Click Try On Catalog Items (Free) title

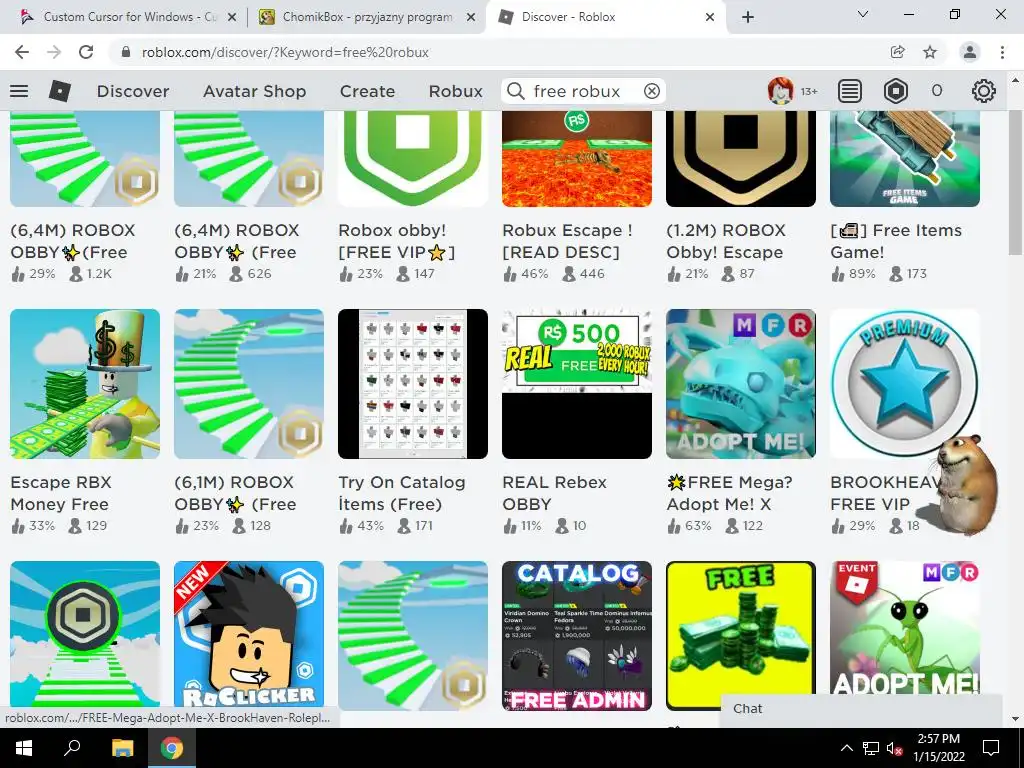click(402, 493)
